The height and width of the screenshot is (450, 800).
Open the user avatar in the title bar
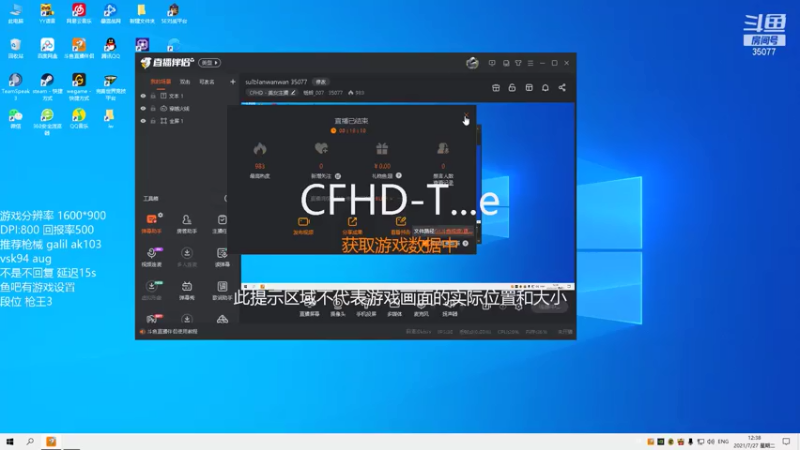(x=472, y=63)
